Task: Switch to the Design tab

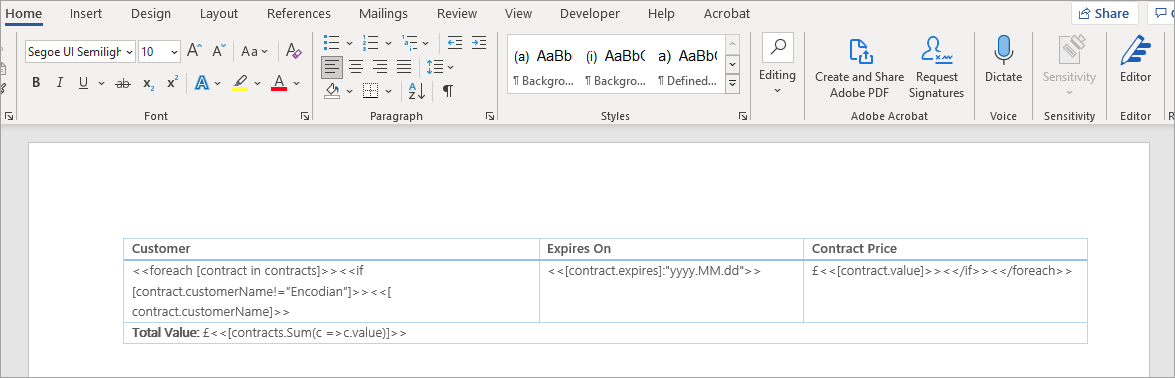Action: click(x=151, y=14)
